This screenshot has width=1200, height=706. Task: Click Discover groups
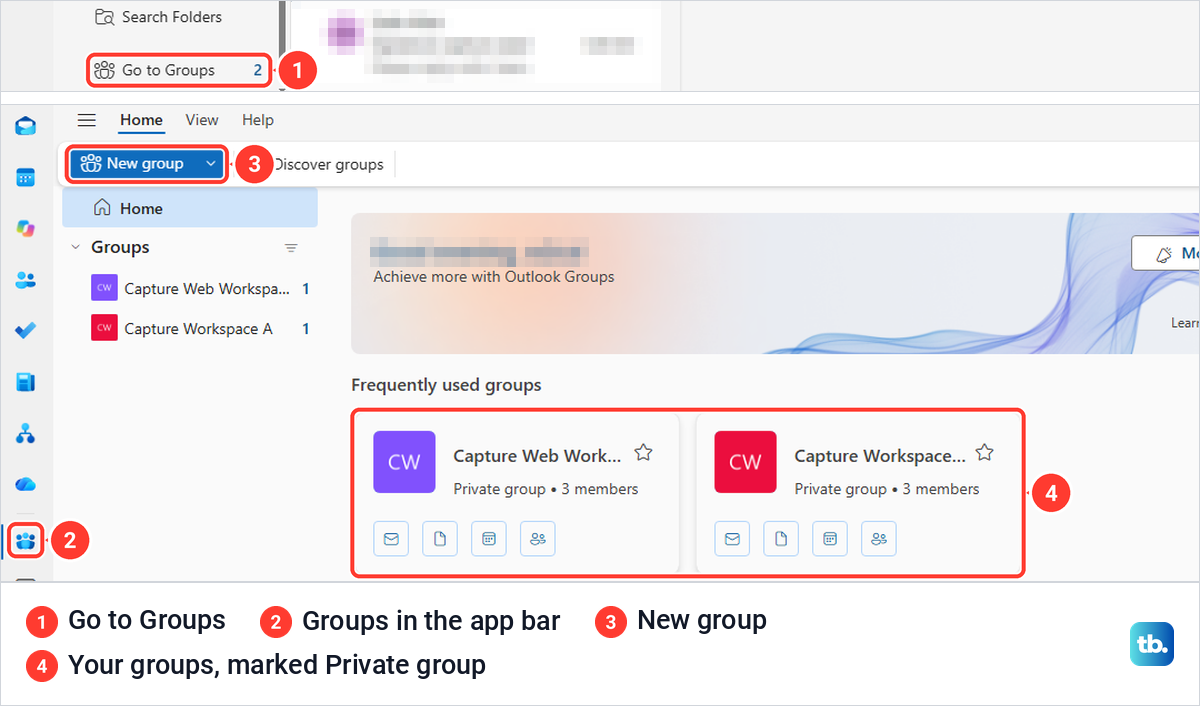tap(329, 164)
